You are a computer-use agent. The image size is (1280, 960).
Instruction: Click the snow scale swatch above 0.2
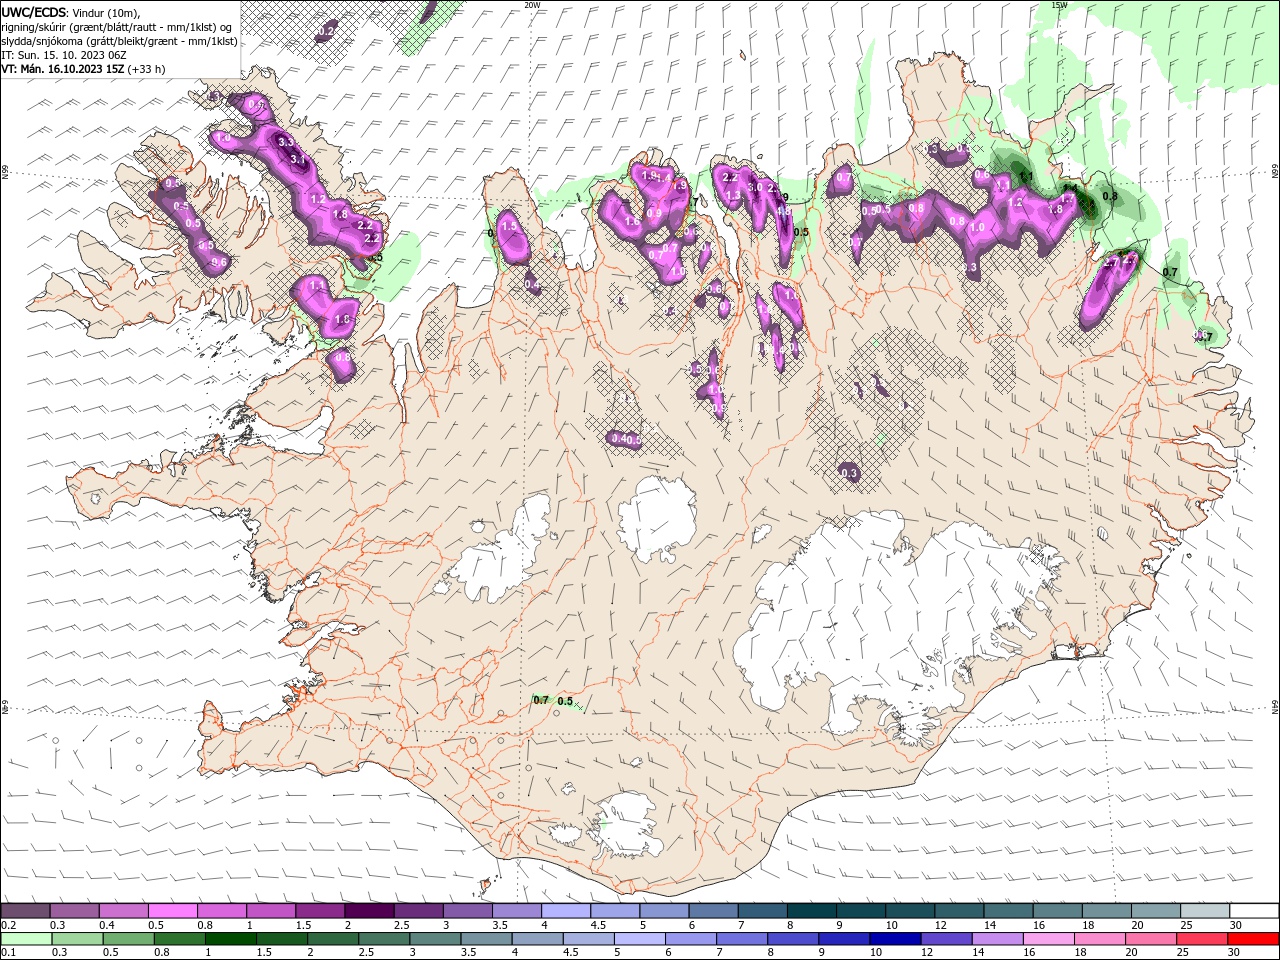point(25,911)
